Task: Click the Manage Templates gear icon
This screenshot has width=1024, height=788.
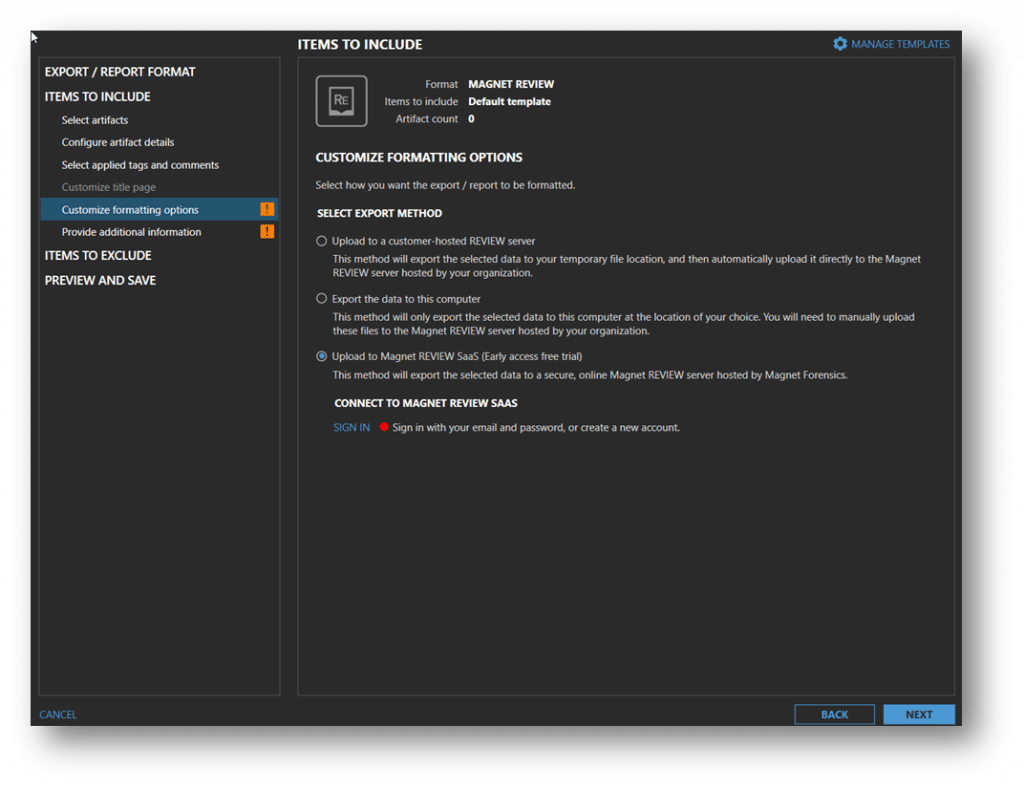Action: 840,44
